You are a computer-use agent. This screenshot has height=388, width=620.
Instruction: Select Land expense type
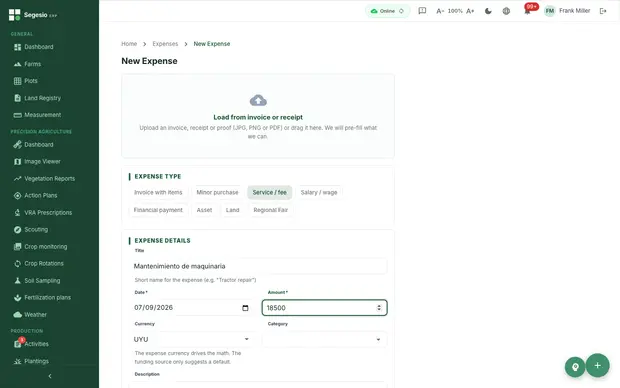[232, 210]
